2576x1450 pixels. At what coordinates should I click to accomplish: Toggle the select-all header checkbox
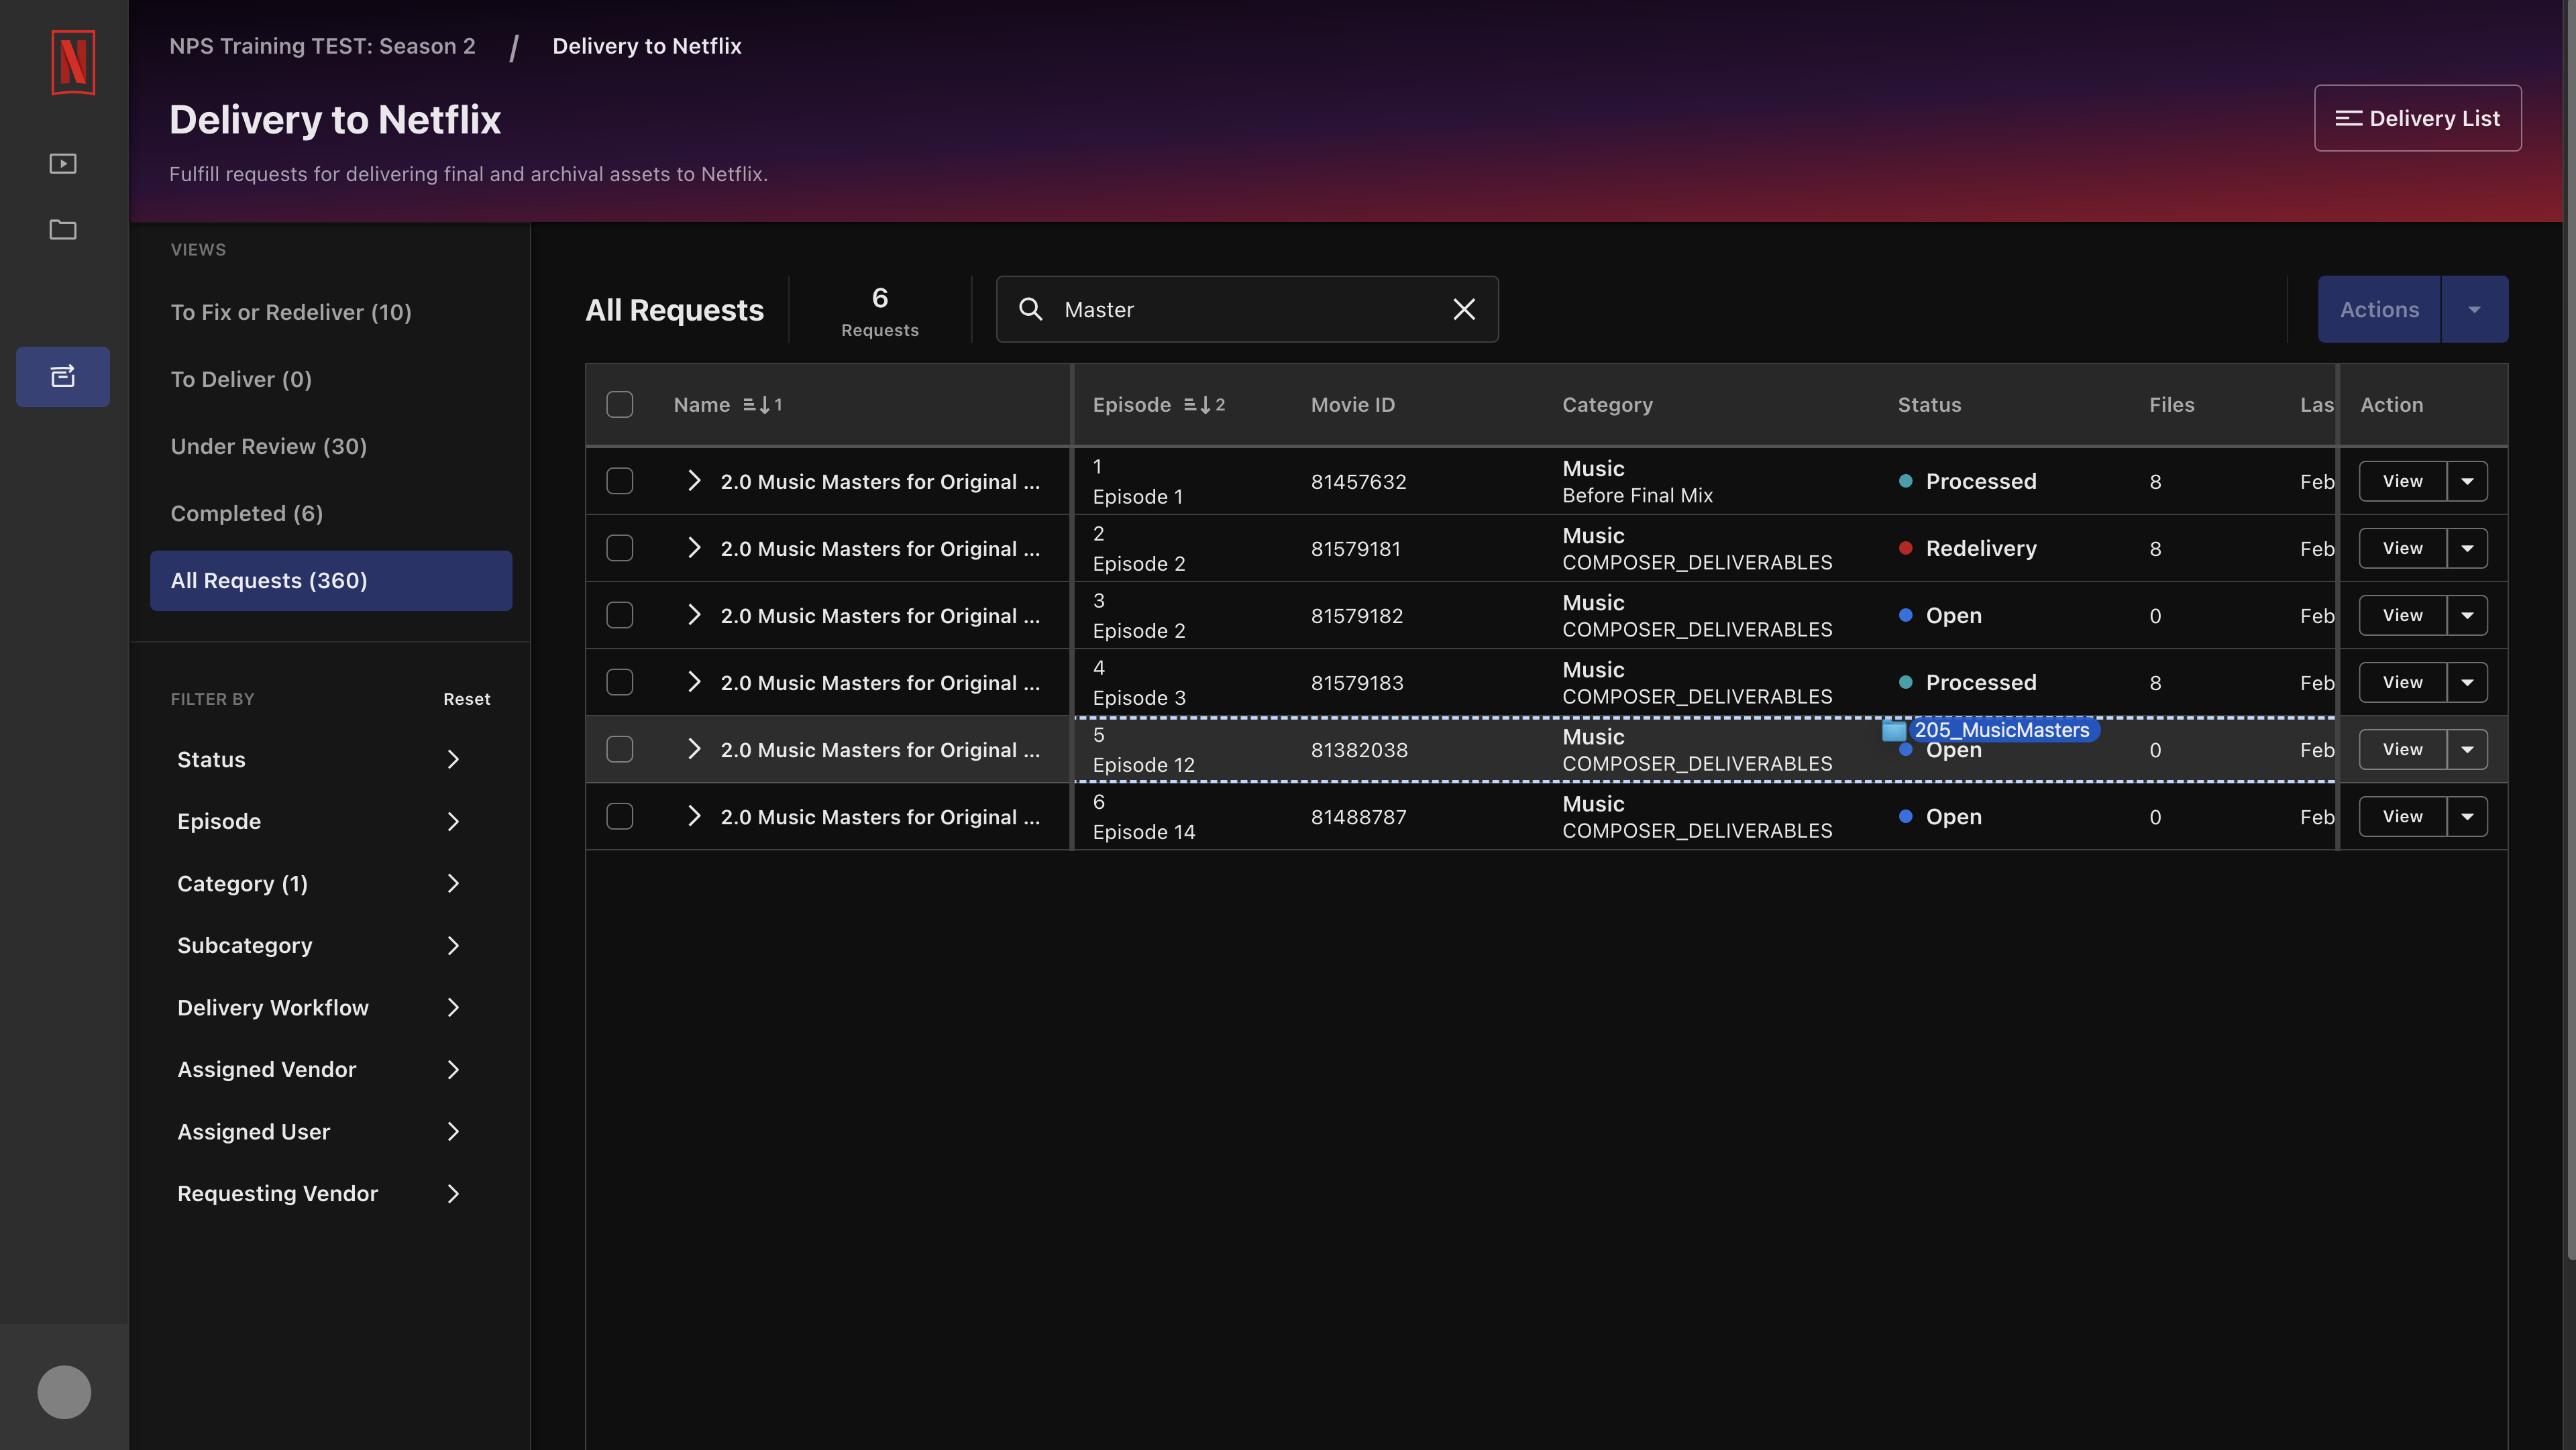(620, 404)
